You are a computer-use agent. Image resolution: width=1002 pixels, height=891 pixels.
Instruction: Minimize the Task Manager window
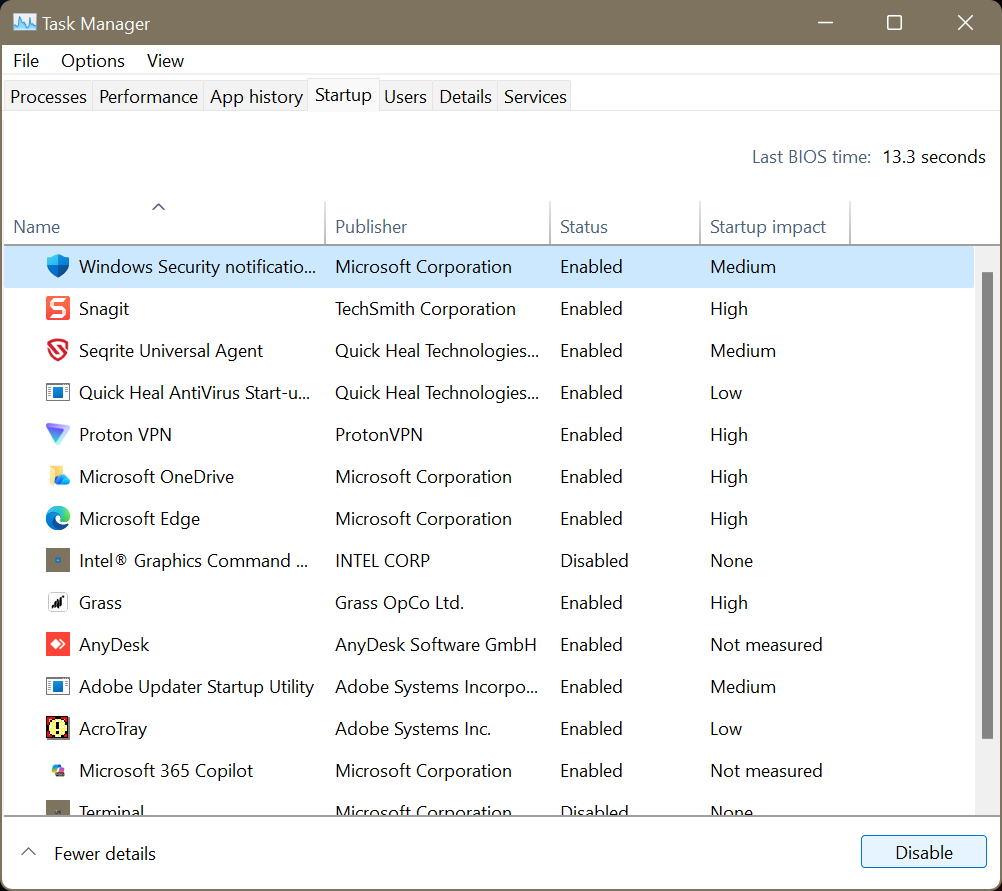pyautogui.click(x=825, y=23)
